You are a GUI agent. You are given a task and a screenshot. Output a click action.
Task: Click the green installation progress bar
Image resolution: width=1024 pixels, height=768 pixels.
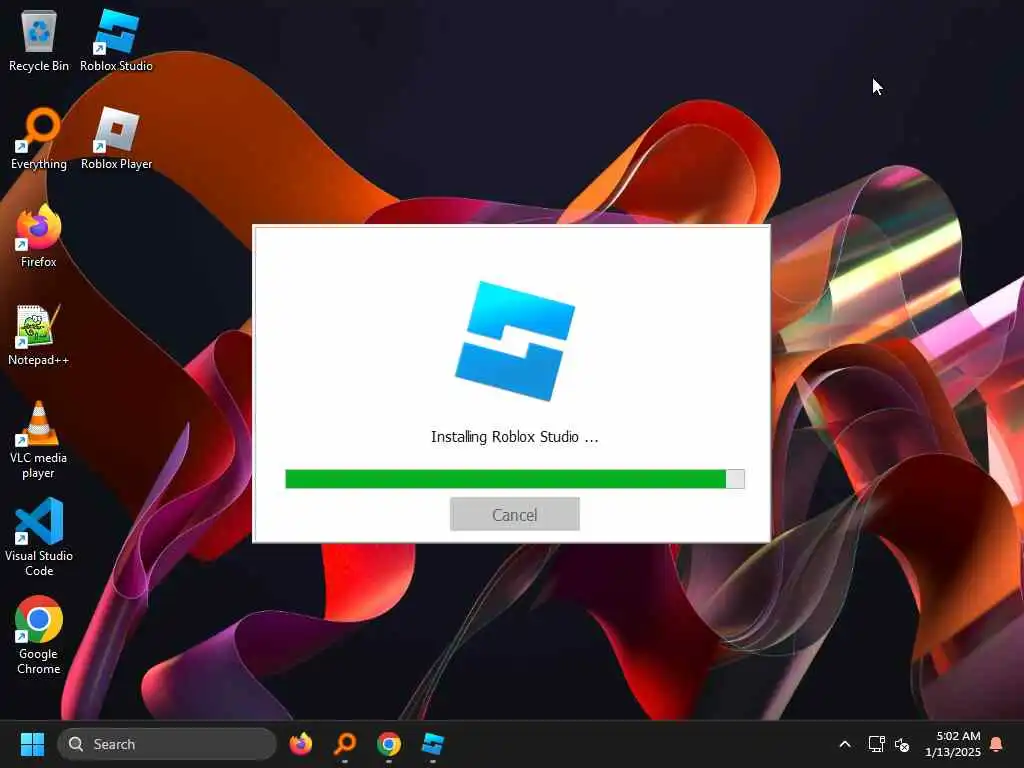[515, 479]
